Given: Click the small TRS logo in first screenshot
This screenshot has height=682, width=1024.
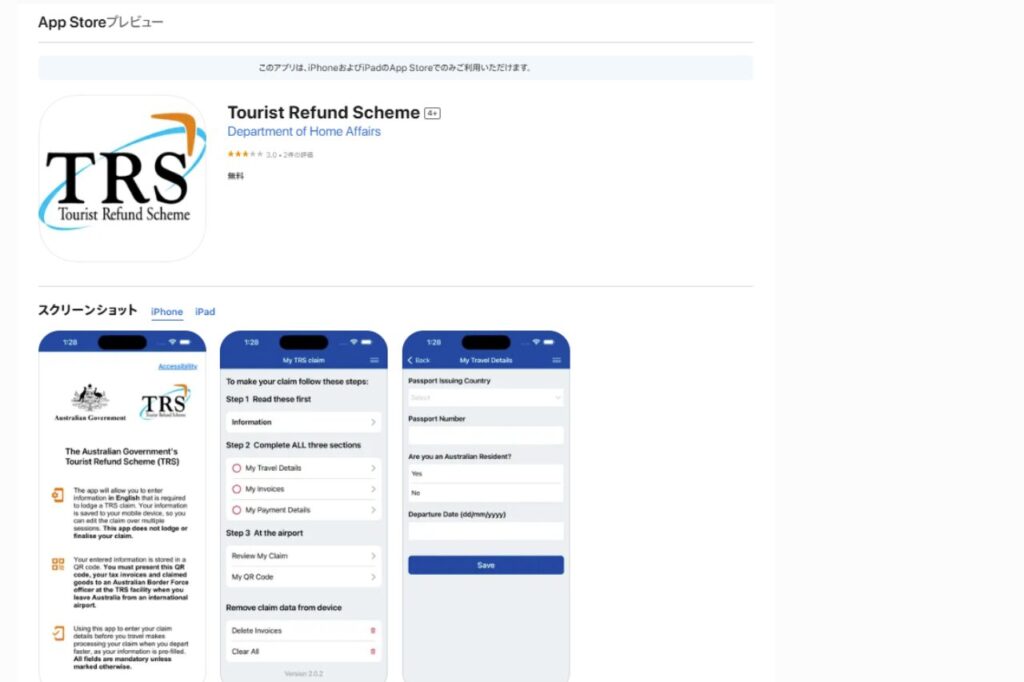Looking at the screenshot, I should tap(165, 402).
